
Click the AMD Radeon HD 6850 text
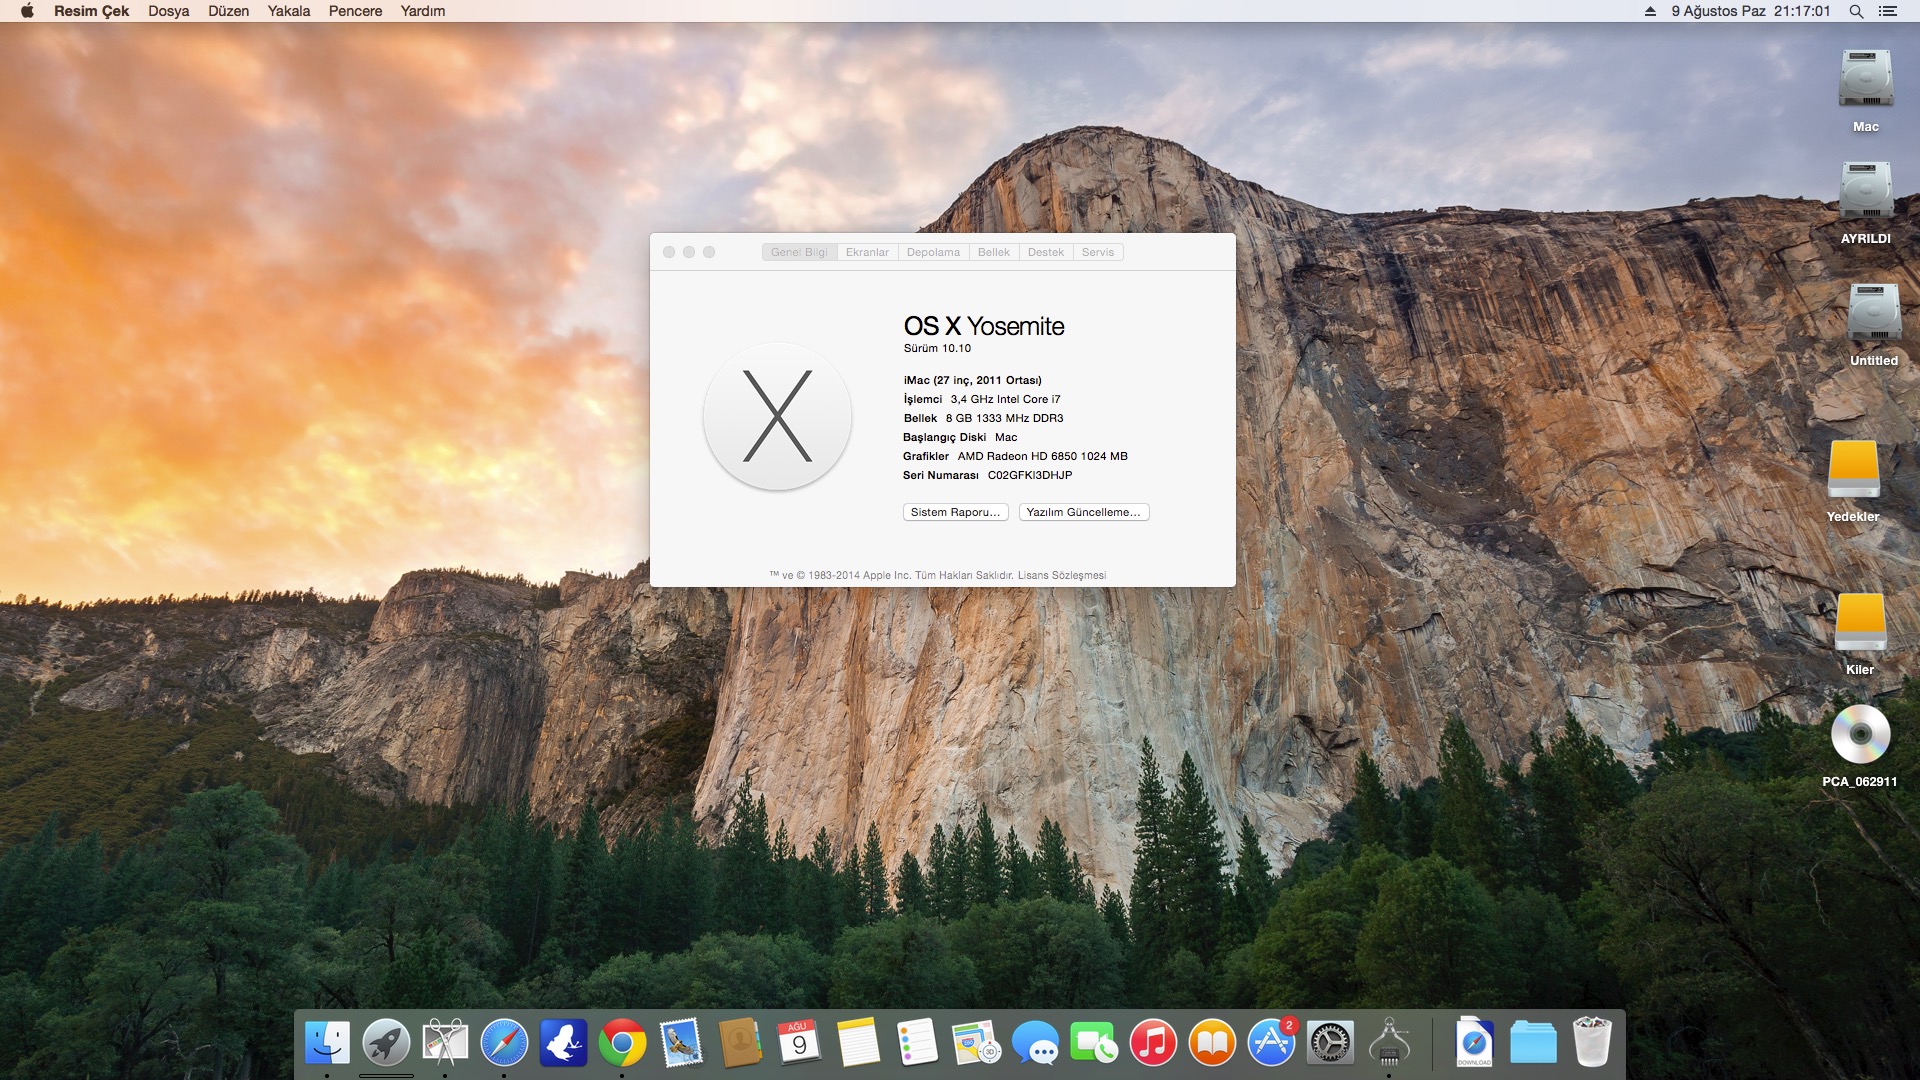click(x=1042, y=457)
